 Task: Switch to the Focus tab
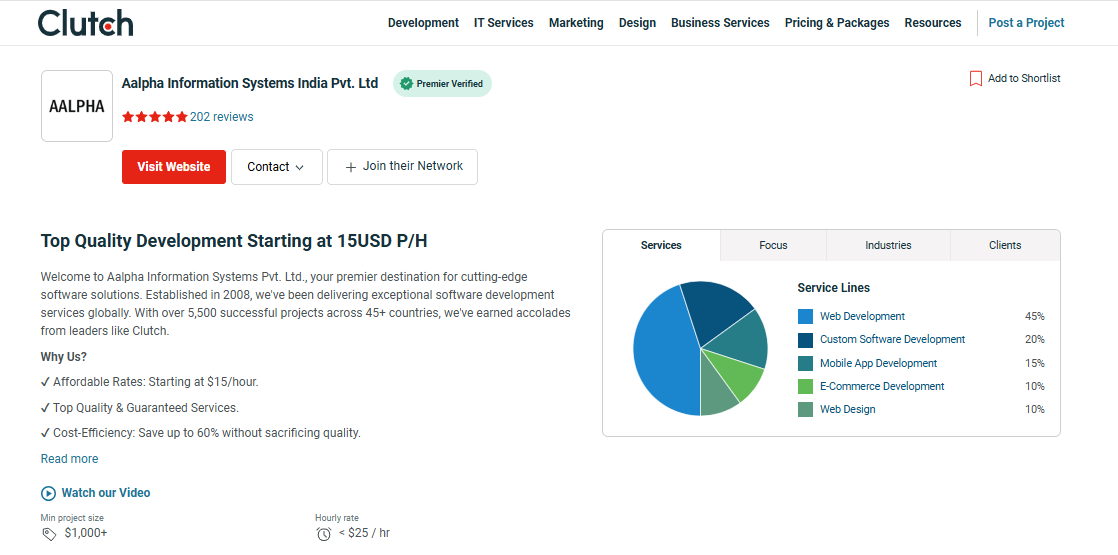pos(773,245)
